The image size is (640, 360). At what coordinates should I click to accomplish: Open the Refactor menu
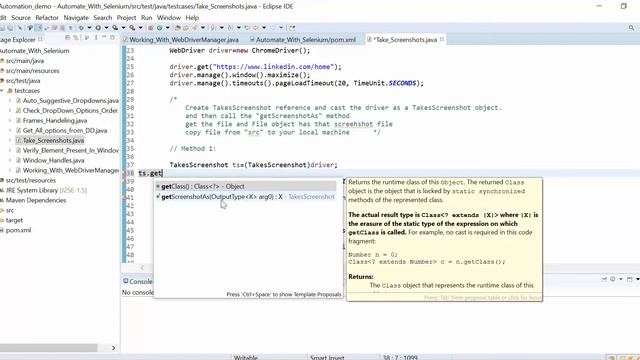pyautogui.click(x=47, y=18)
